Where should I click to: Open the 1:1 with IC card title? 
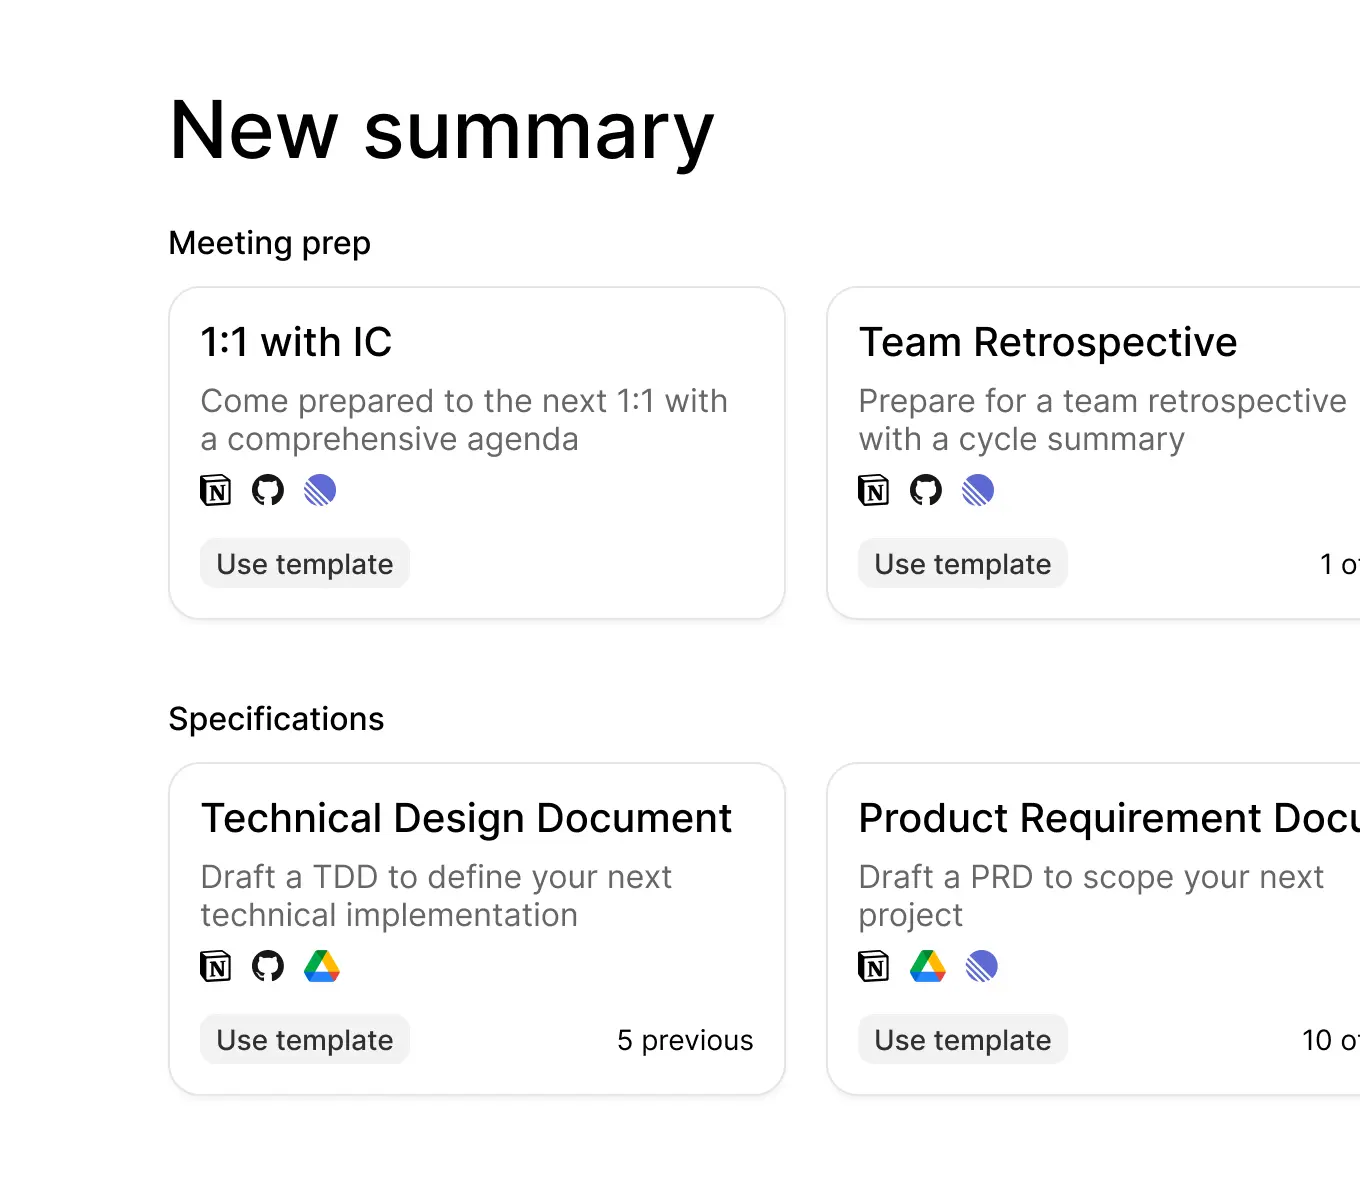296,342
